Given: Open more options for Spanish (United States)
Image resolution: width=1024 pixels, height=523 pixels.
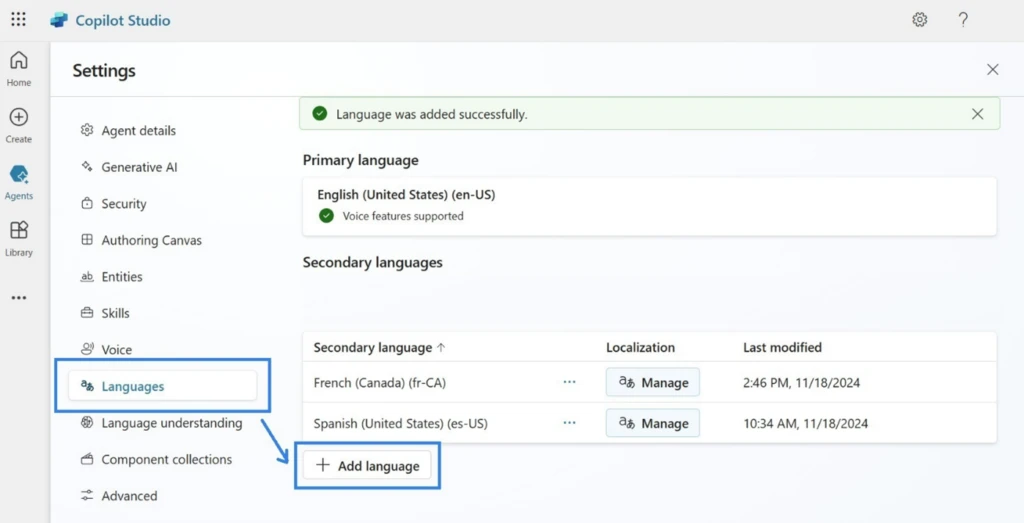Looking at the screenshot, I should 569,423.
